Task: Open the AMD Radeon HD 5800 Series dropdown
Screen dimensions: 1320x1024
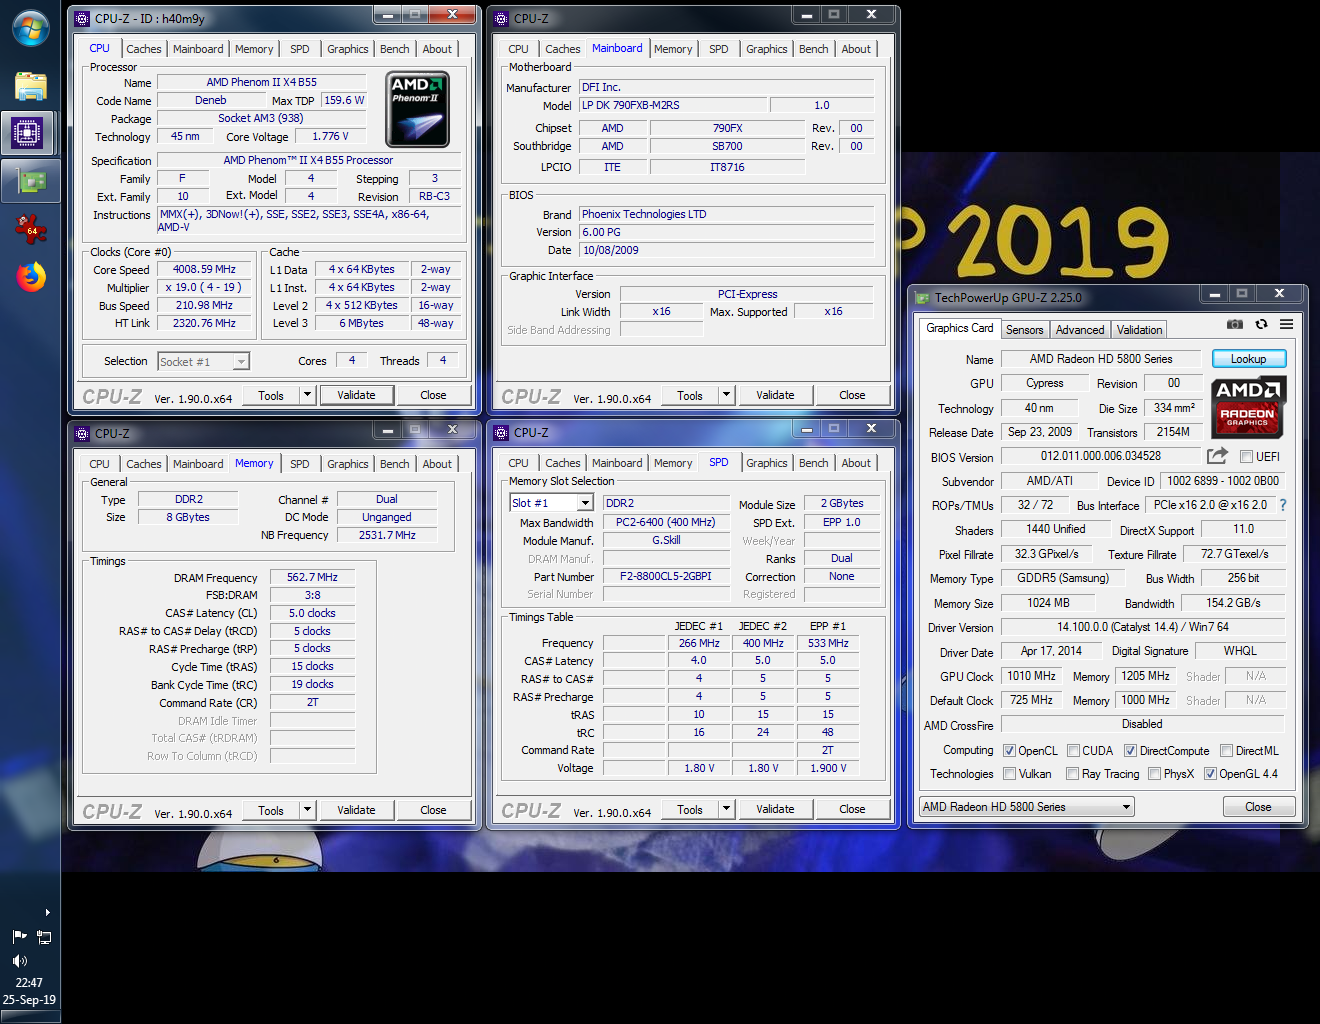Action: (x=1027, y=807)
